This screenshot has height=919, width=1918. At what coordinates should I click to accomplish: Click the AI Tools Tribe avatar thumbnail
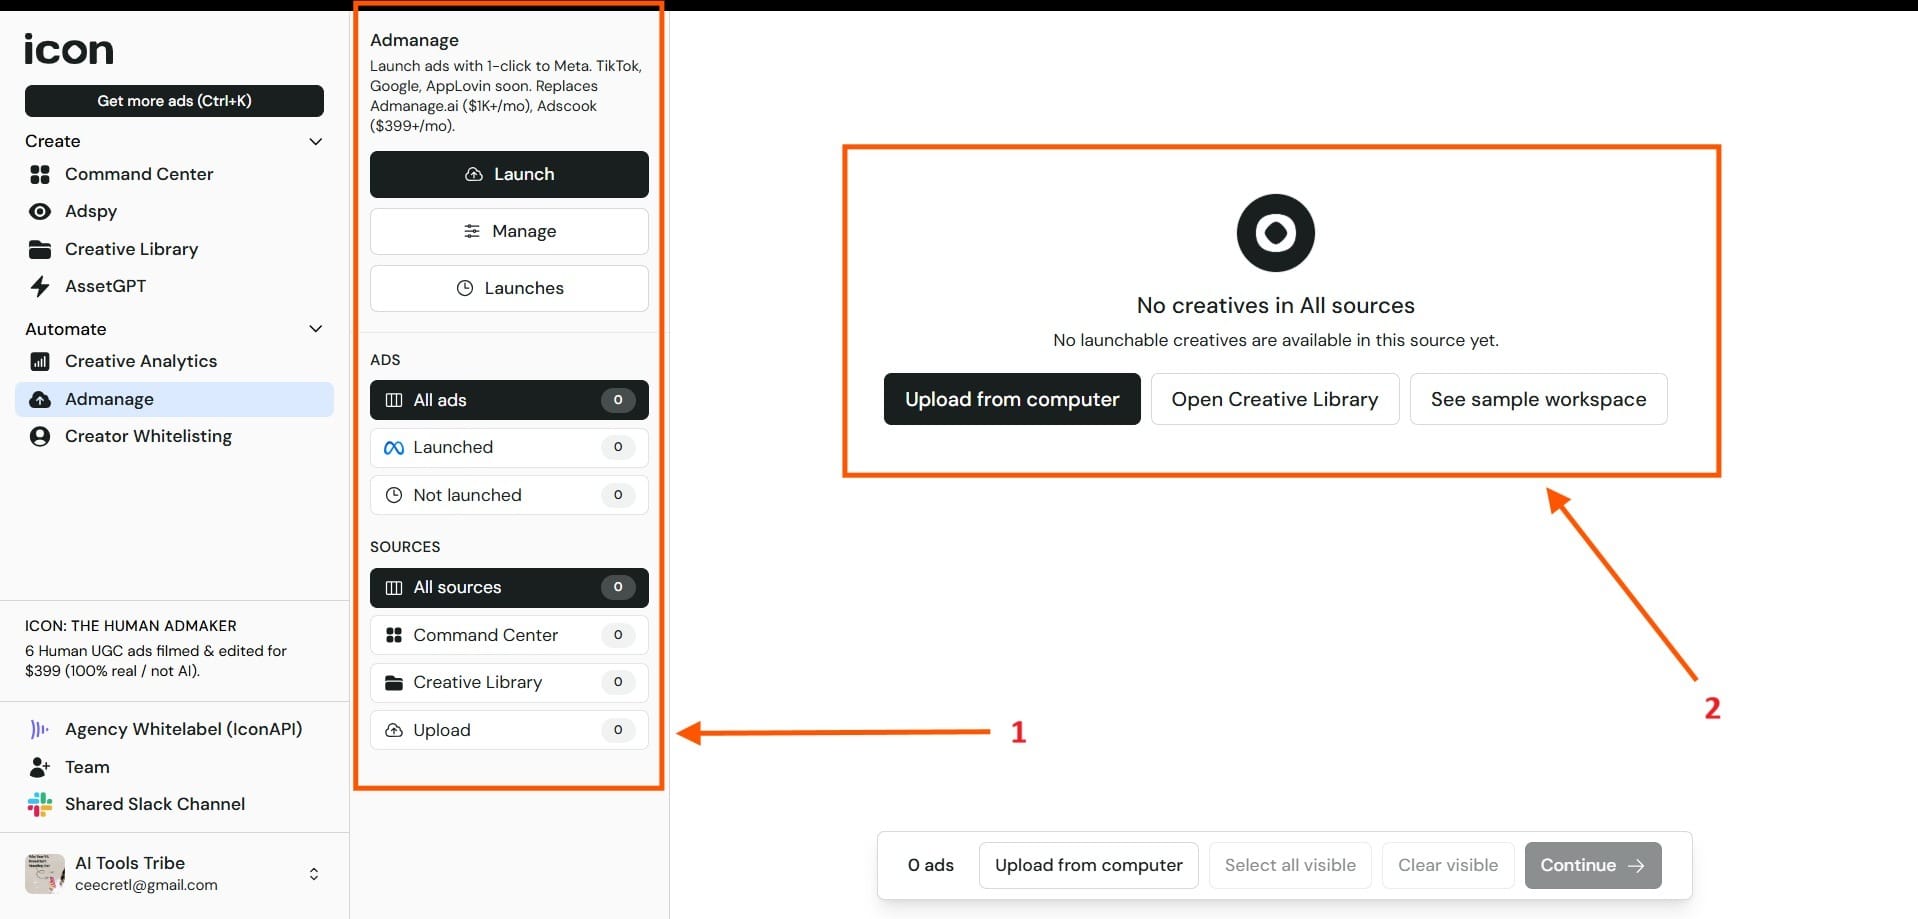(x=45, y=873)
